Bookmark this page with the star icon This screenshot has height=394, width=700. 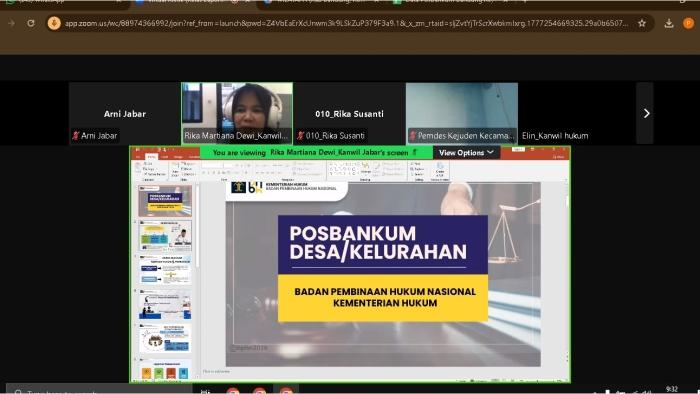click(x=642, y=23)
